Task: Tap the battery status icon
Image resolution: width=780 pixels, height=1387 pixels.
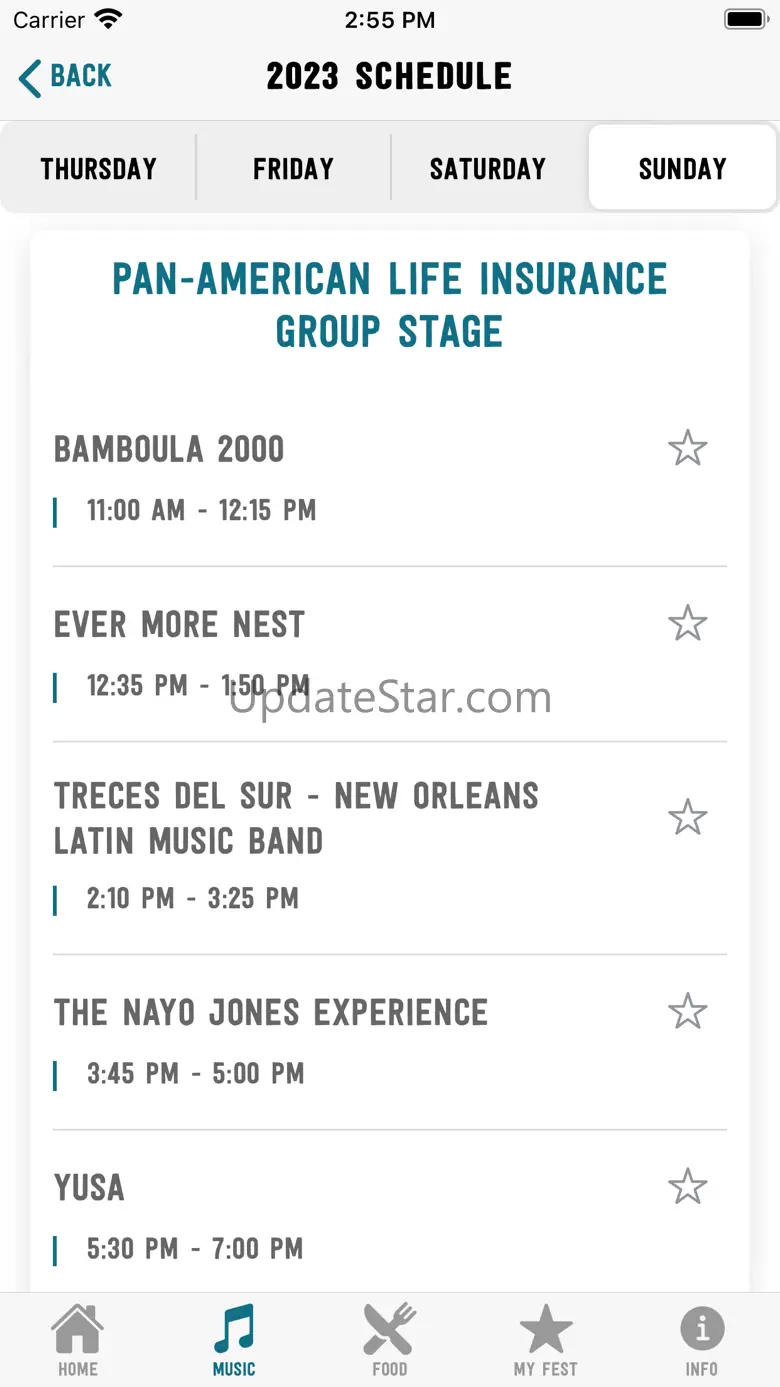Action: [745, 19]
